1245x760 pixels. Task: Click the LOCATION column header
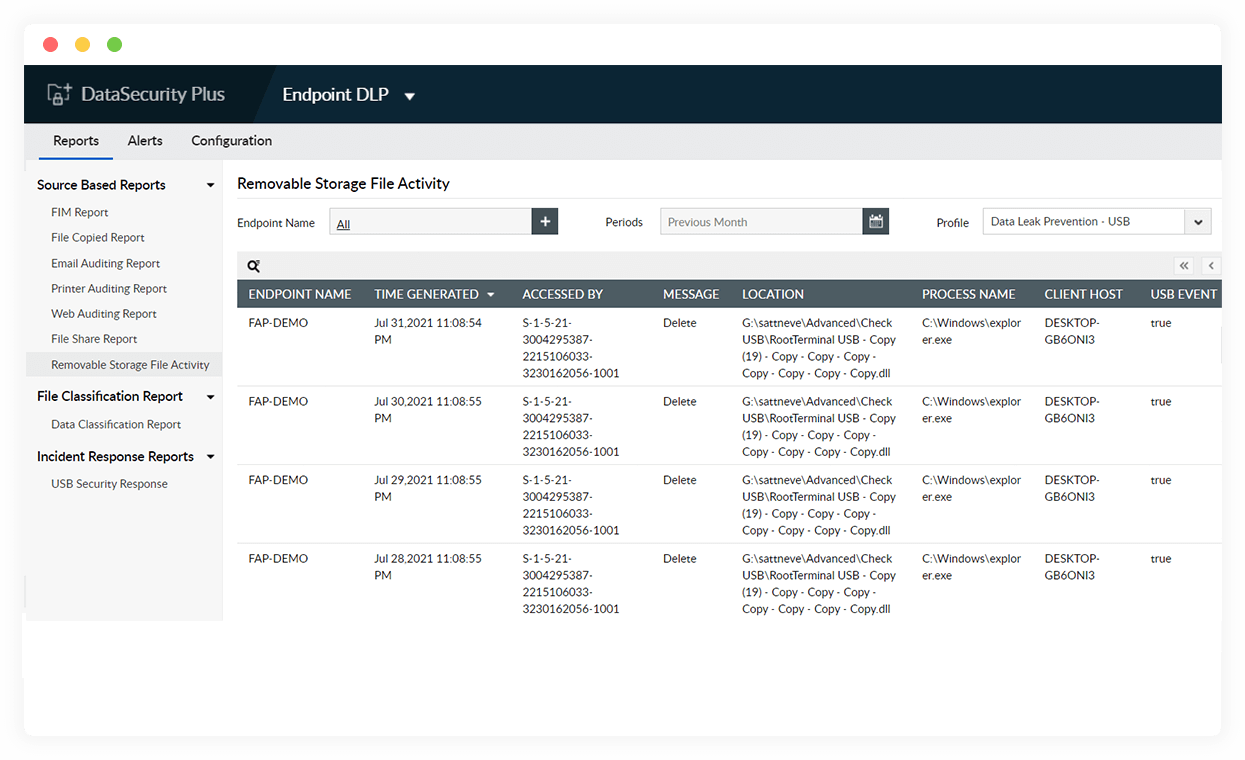[773, 294]
